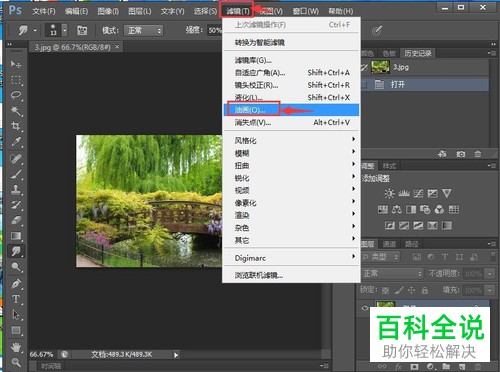
Task: Select the Move tool
Action: pyautogui.click(x=15, y=64)
